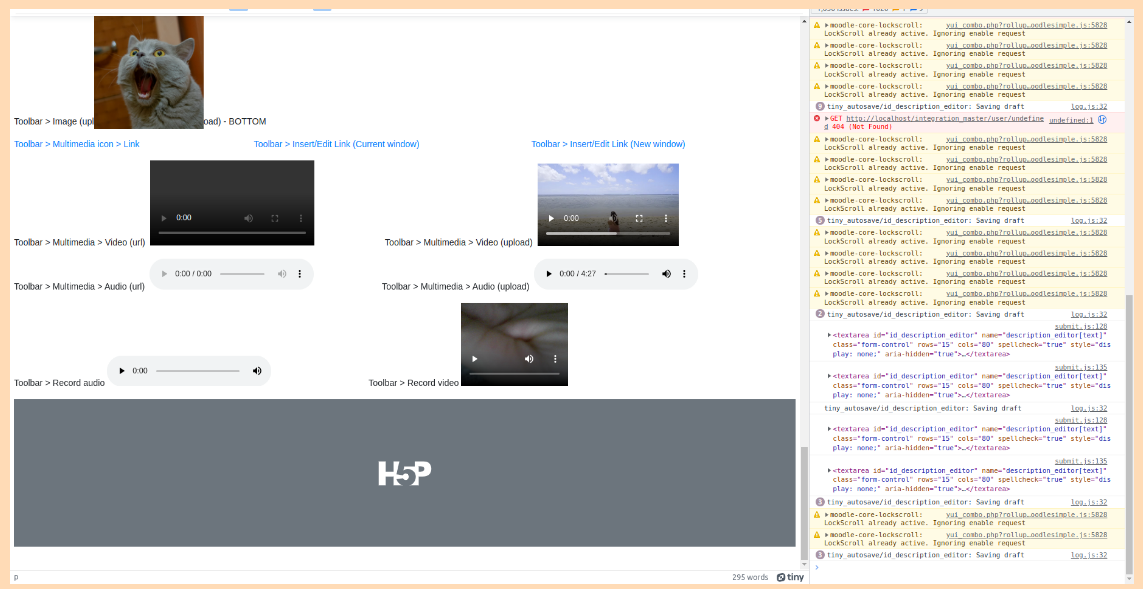Play the Video (upload) beach video
Viewport: 1143px width, 589px height.
click(551, 218)
